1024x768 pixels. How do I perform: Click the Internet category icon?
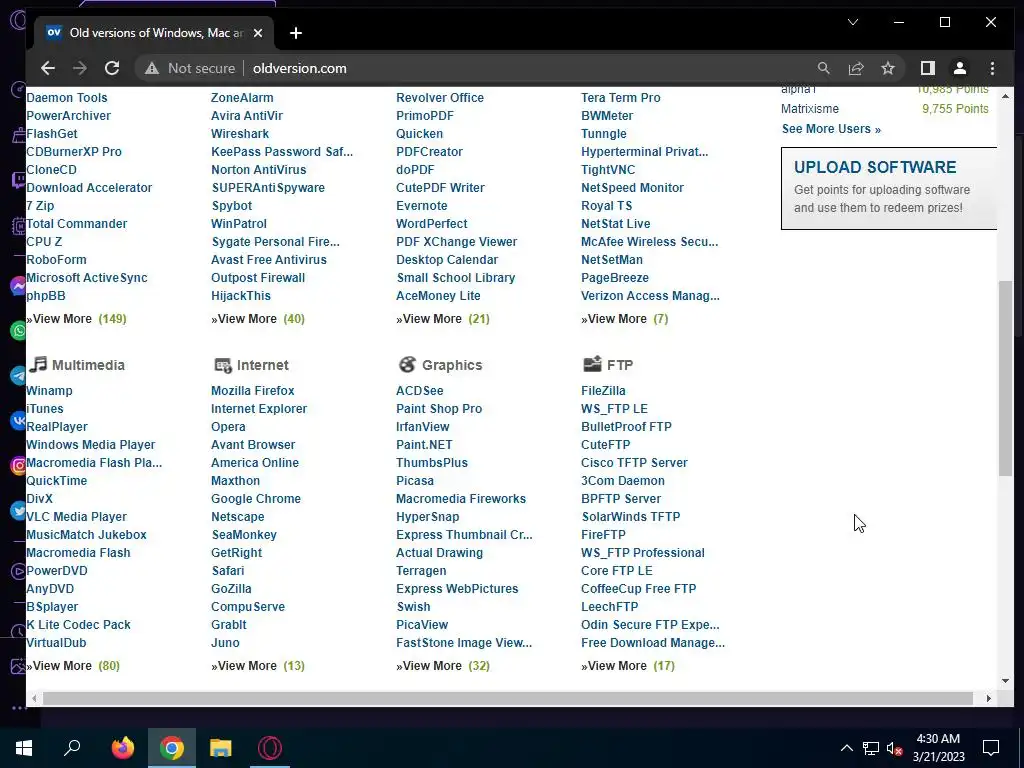tap(223, 365)
